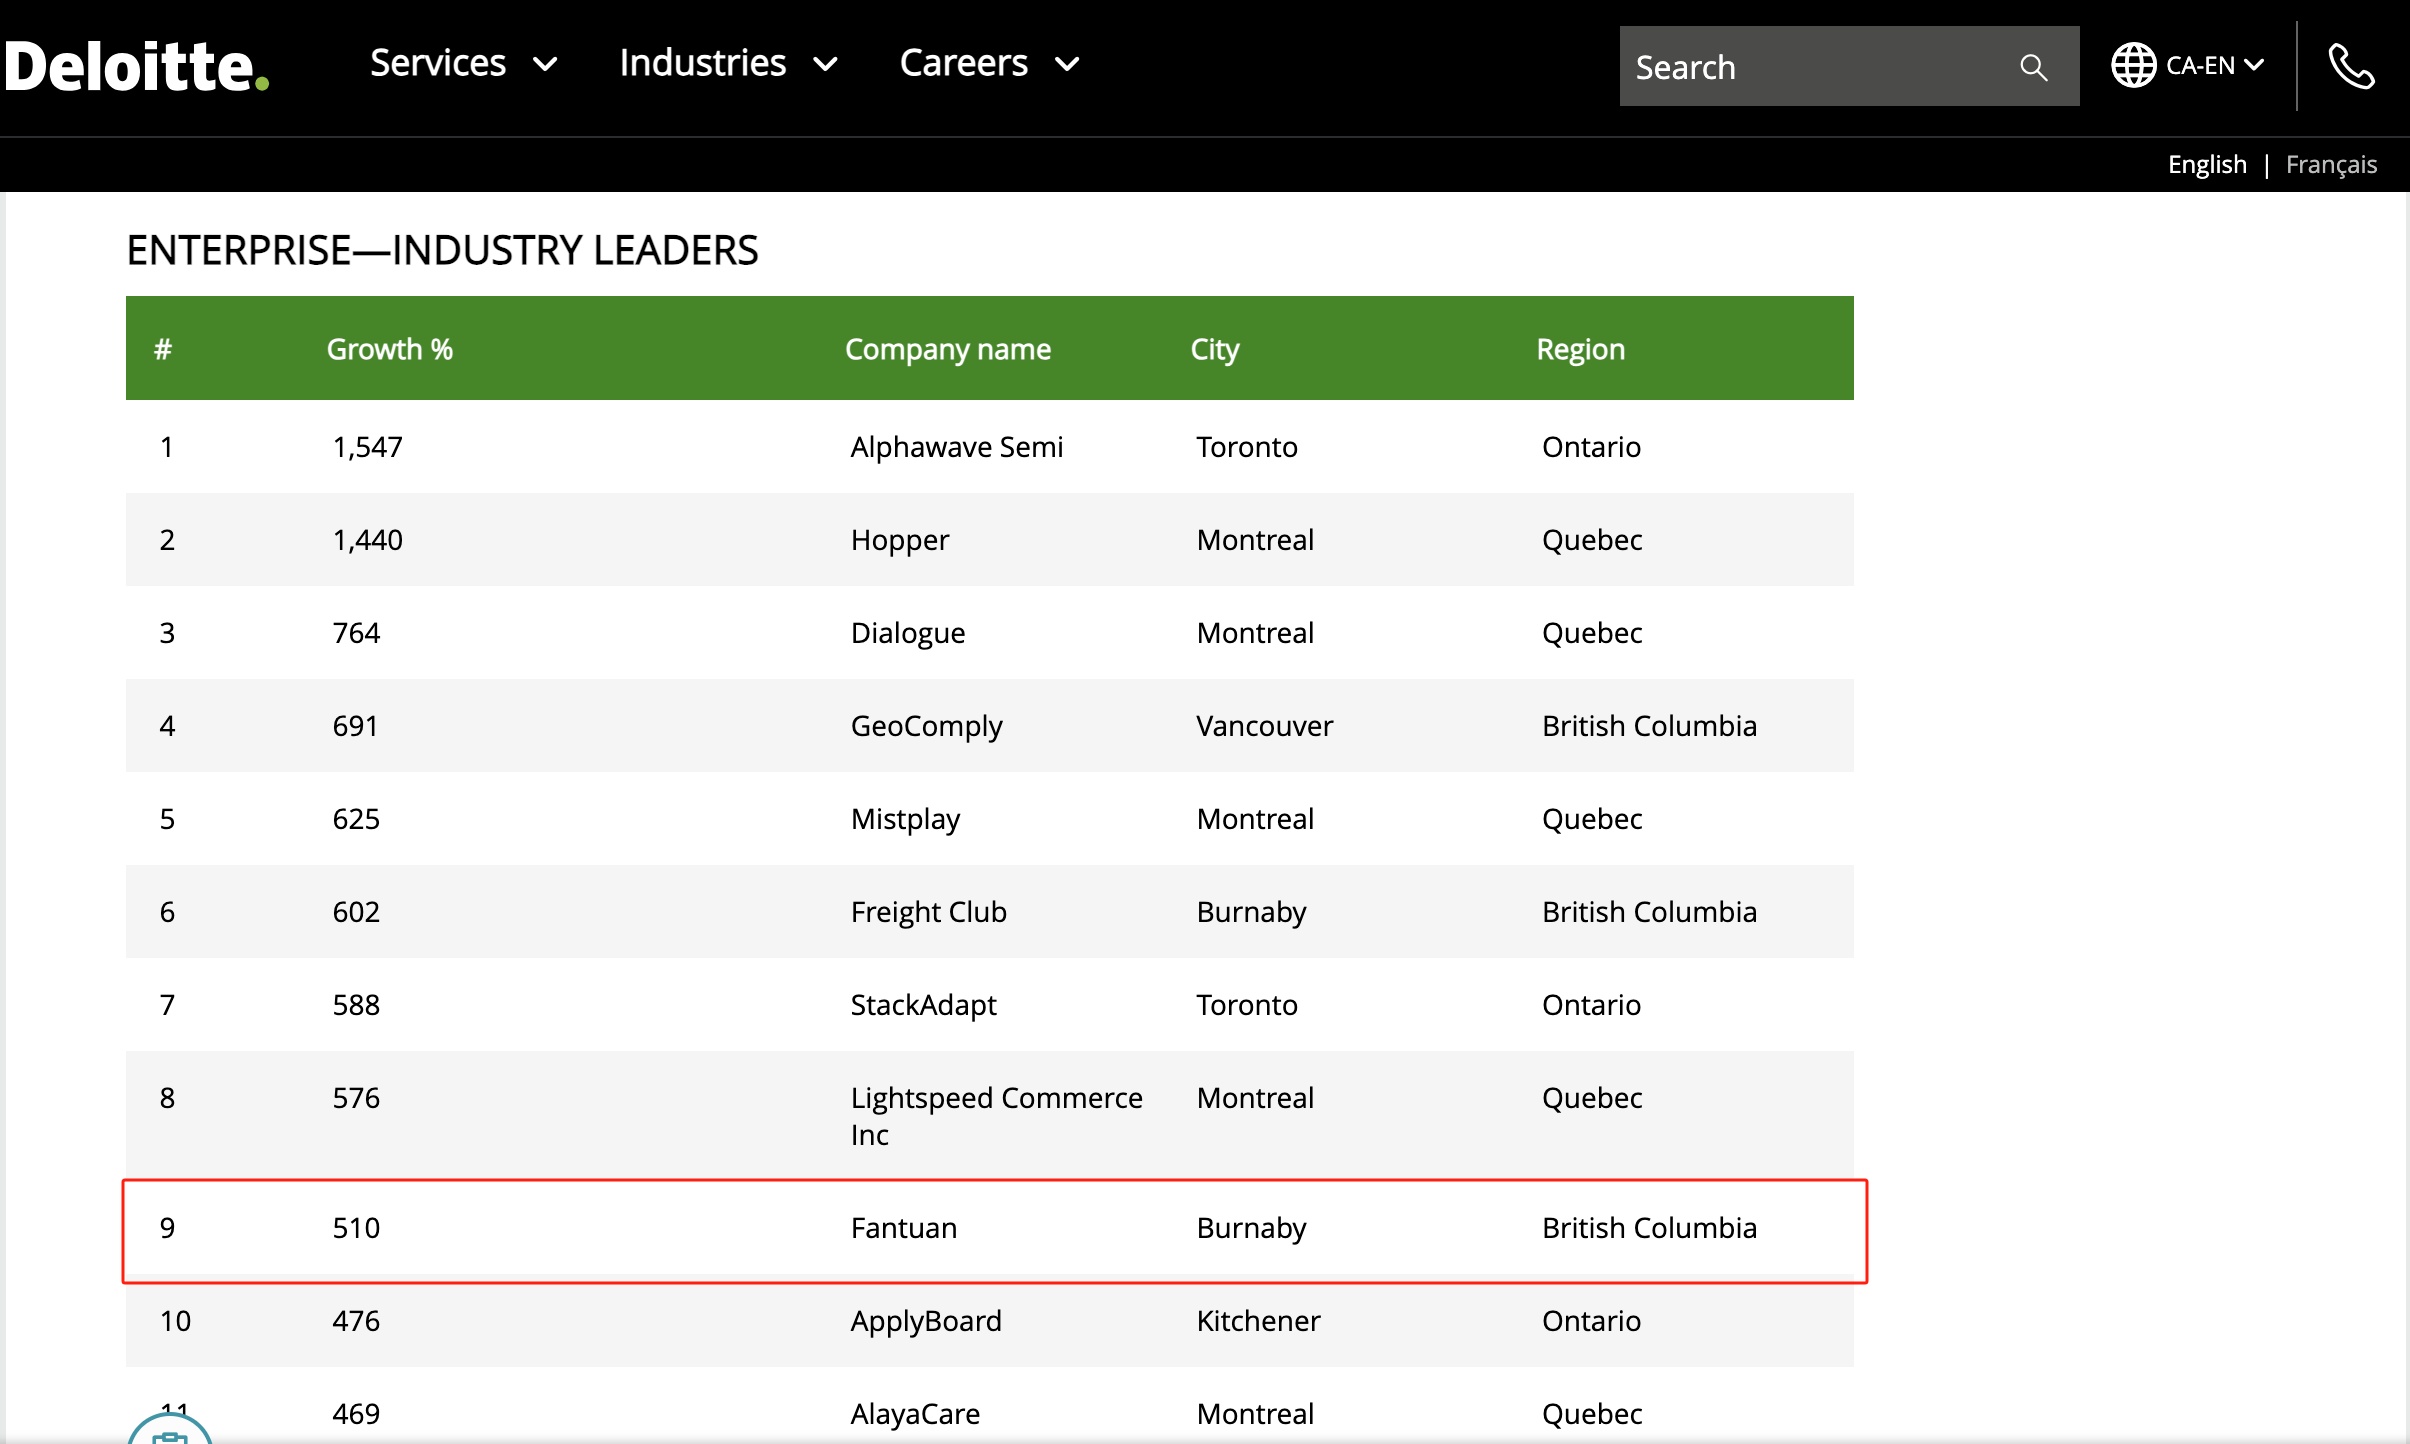Select the Alphawave Semi cell
The image size is (2410, 1444).
click(957, 447)
